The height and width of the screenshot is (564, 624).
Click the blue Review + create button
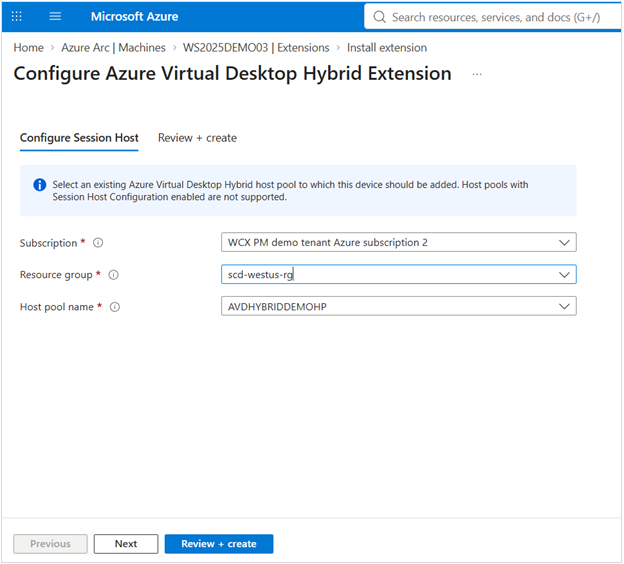tap(219, 544)
